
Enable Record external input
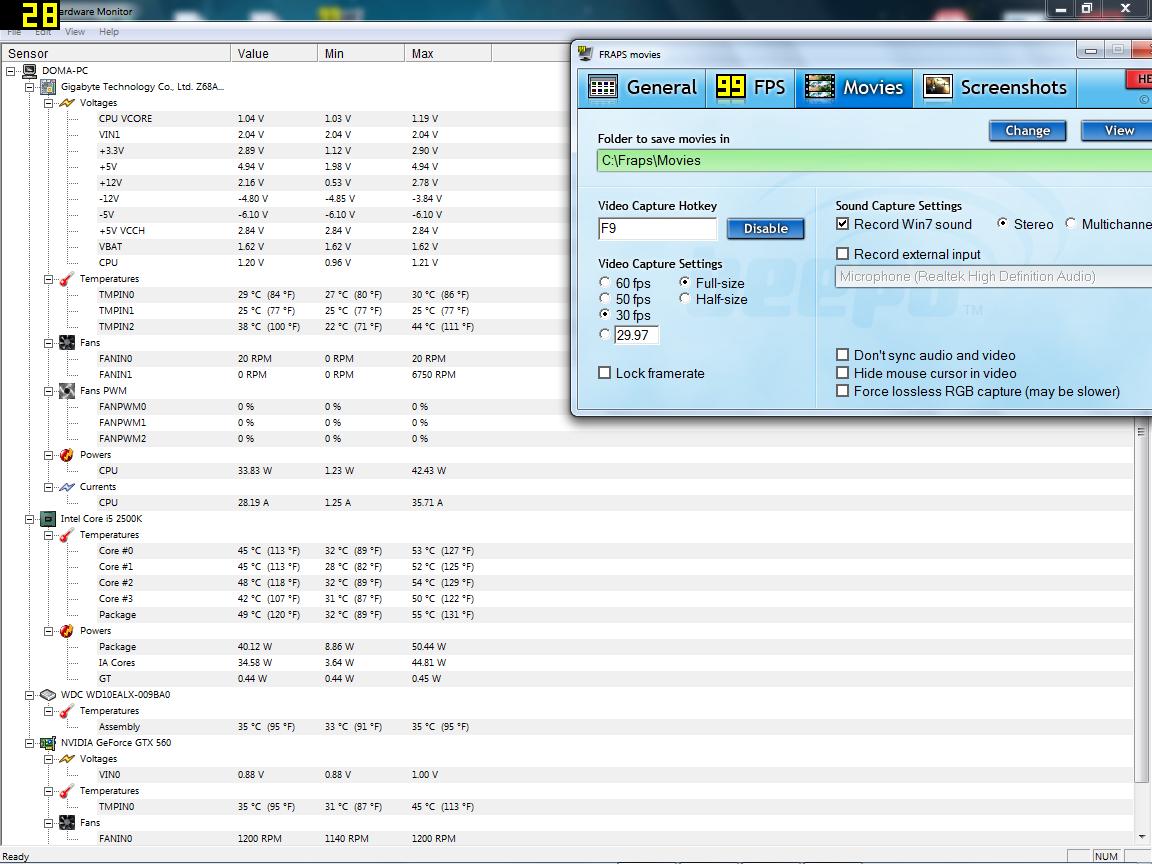843,254
